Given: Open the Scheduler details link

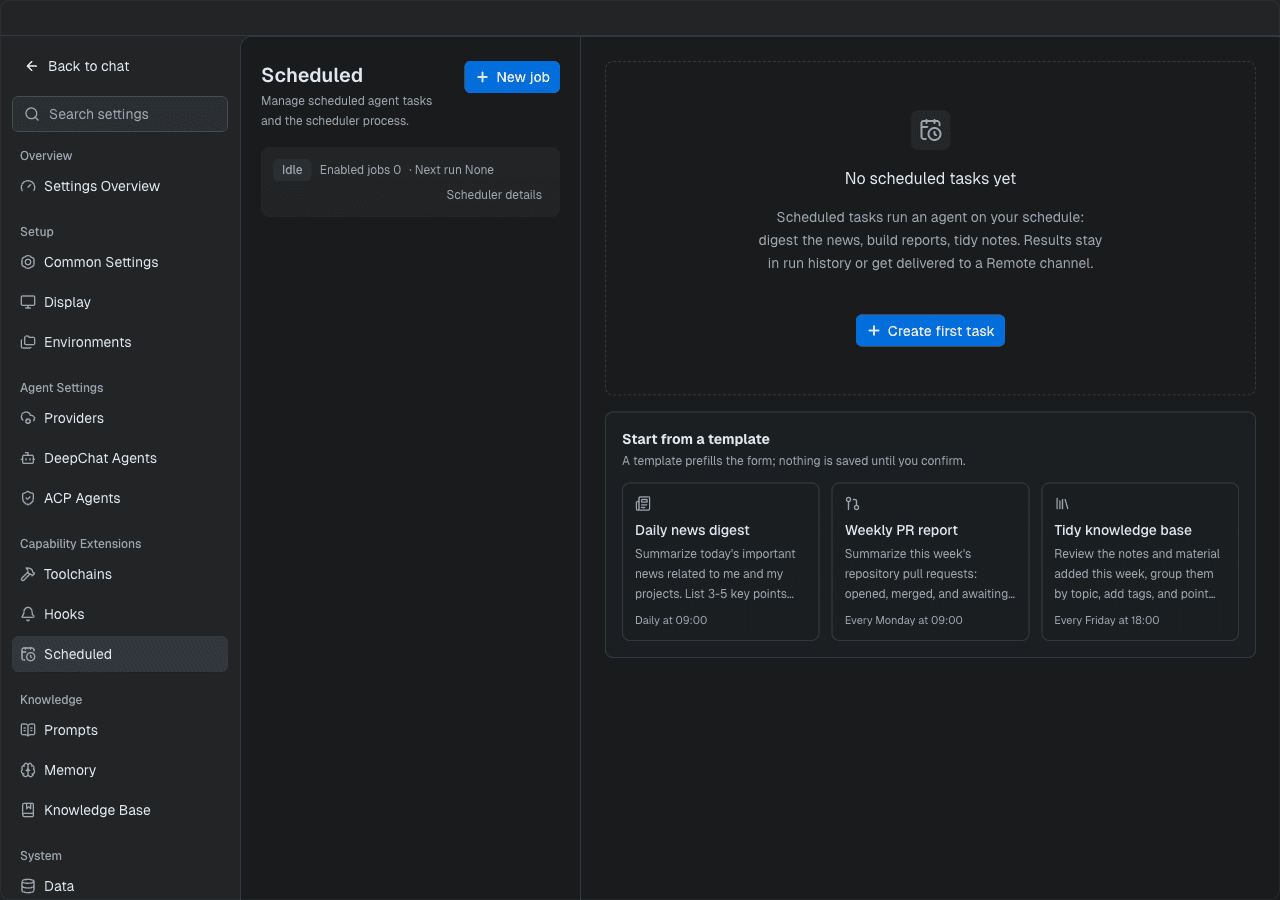Looking at the screenshot, I should [494, 195].
